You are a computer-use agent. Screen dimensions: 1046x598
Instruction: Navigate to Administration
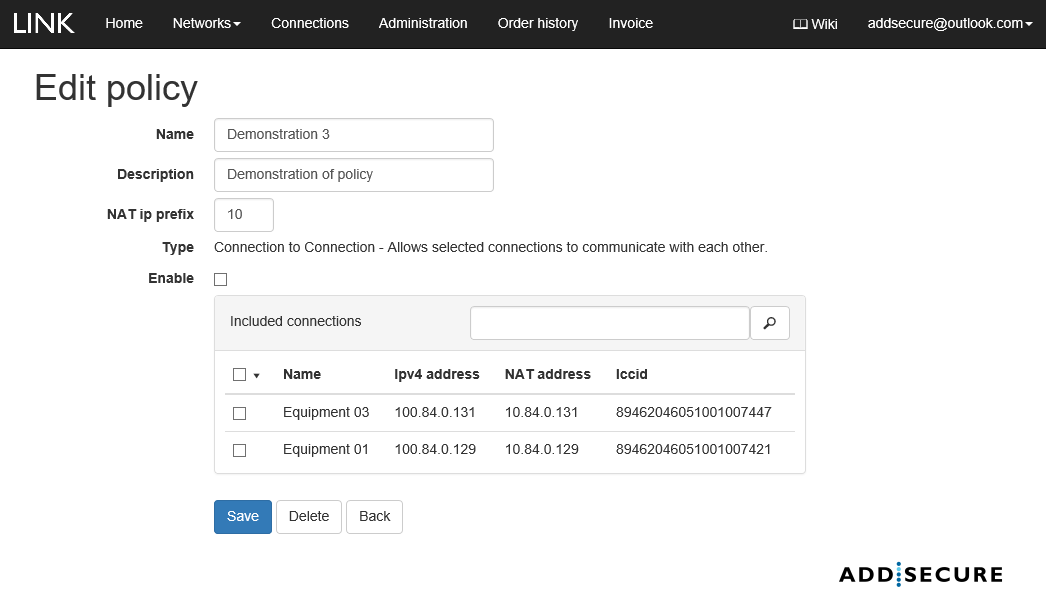click(423, 23)
